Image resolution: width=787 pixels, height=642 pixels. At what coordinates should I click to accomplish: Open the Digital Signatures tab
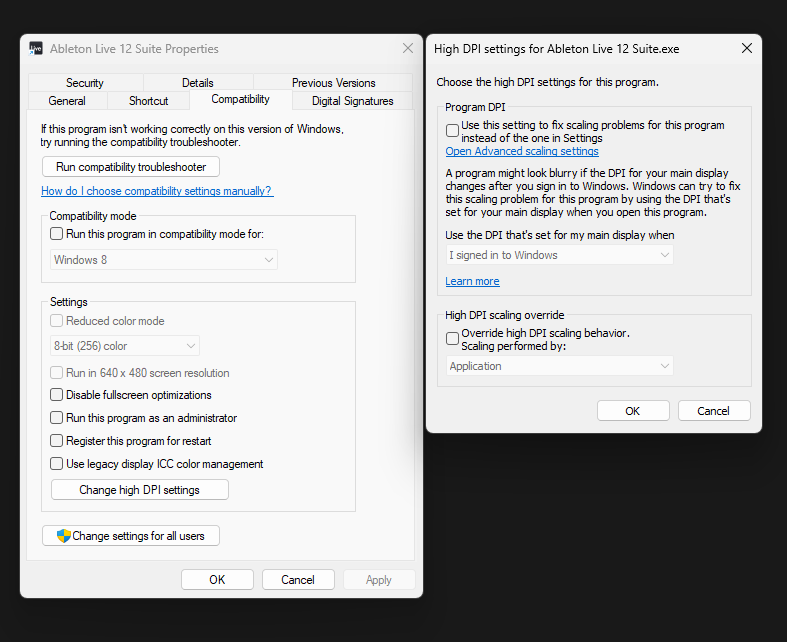coord(352,101)
